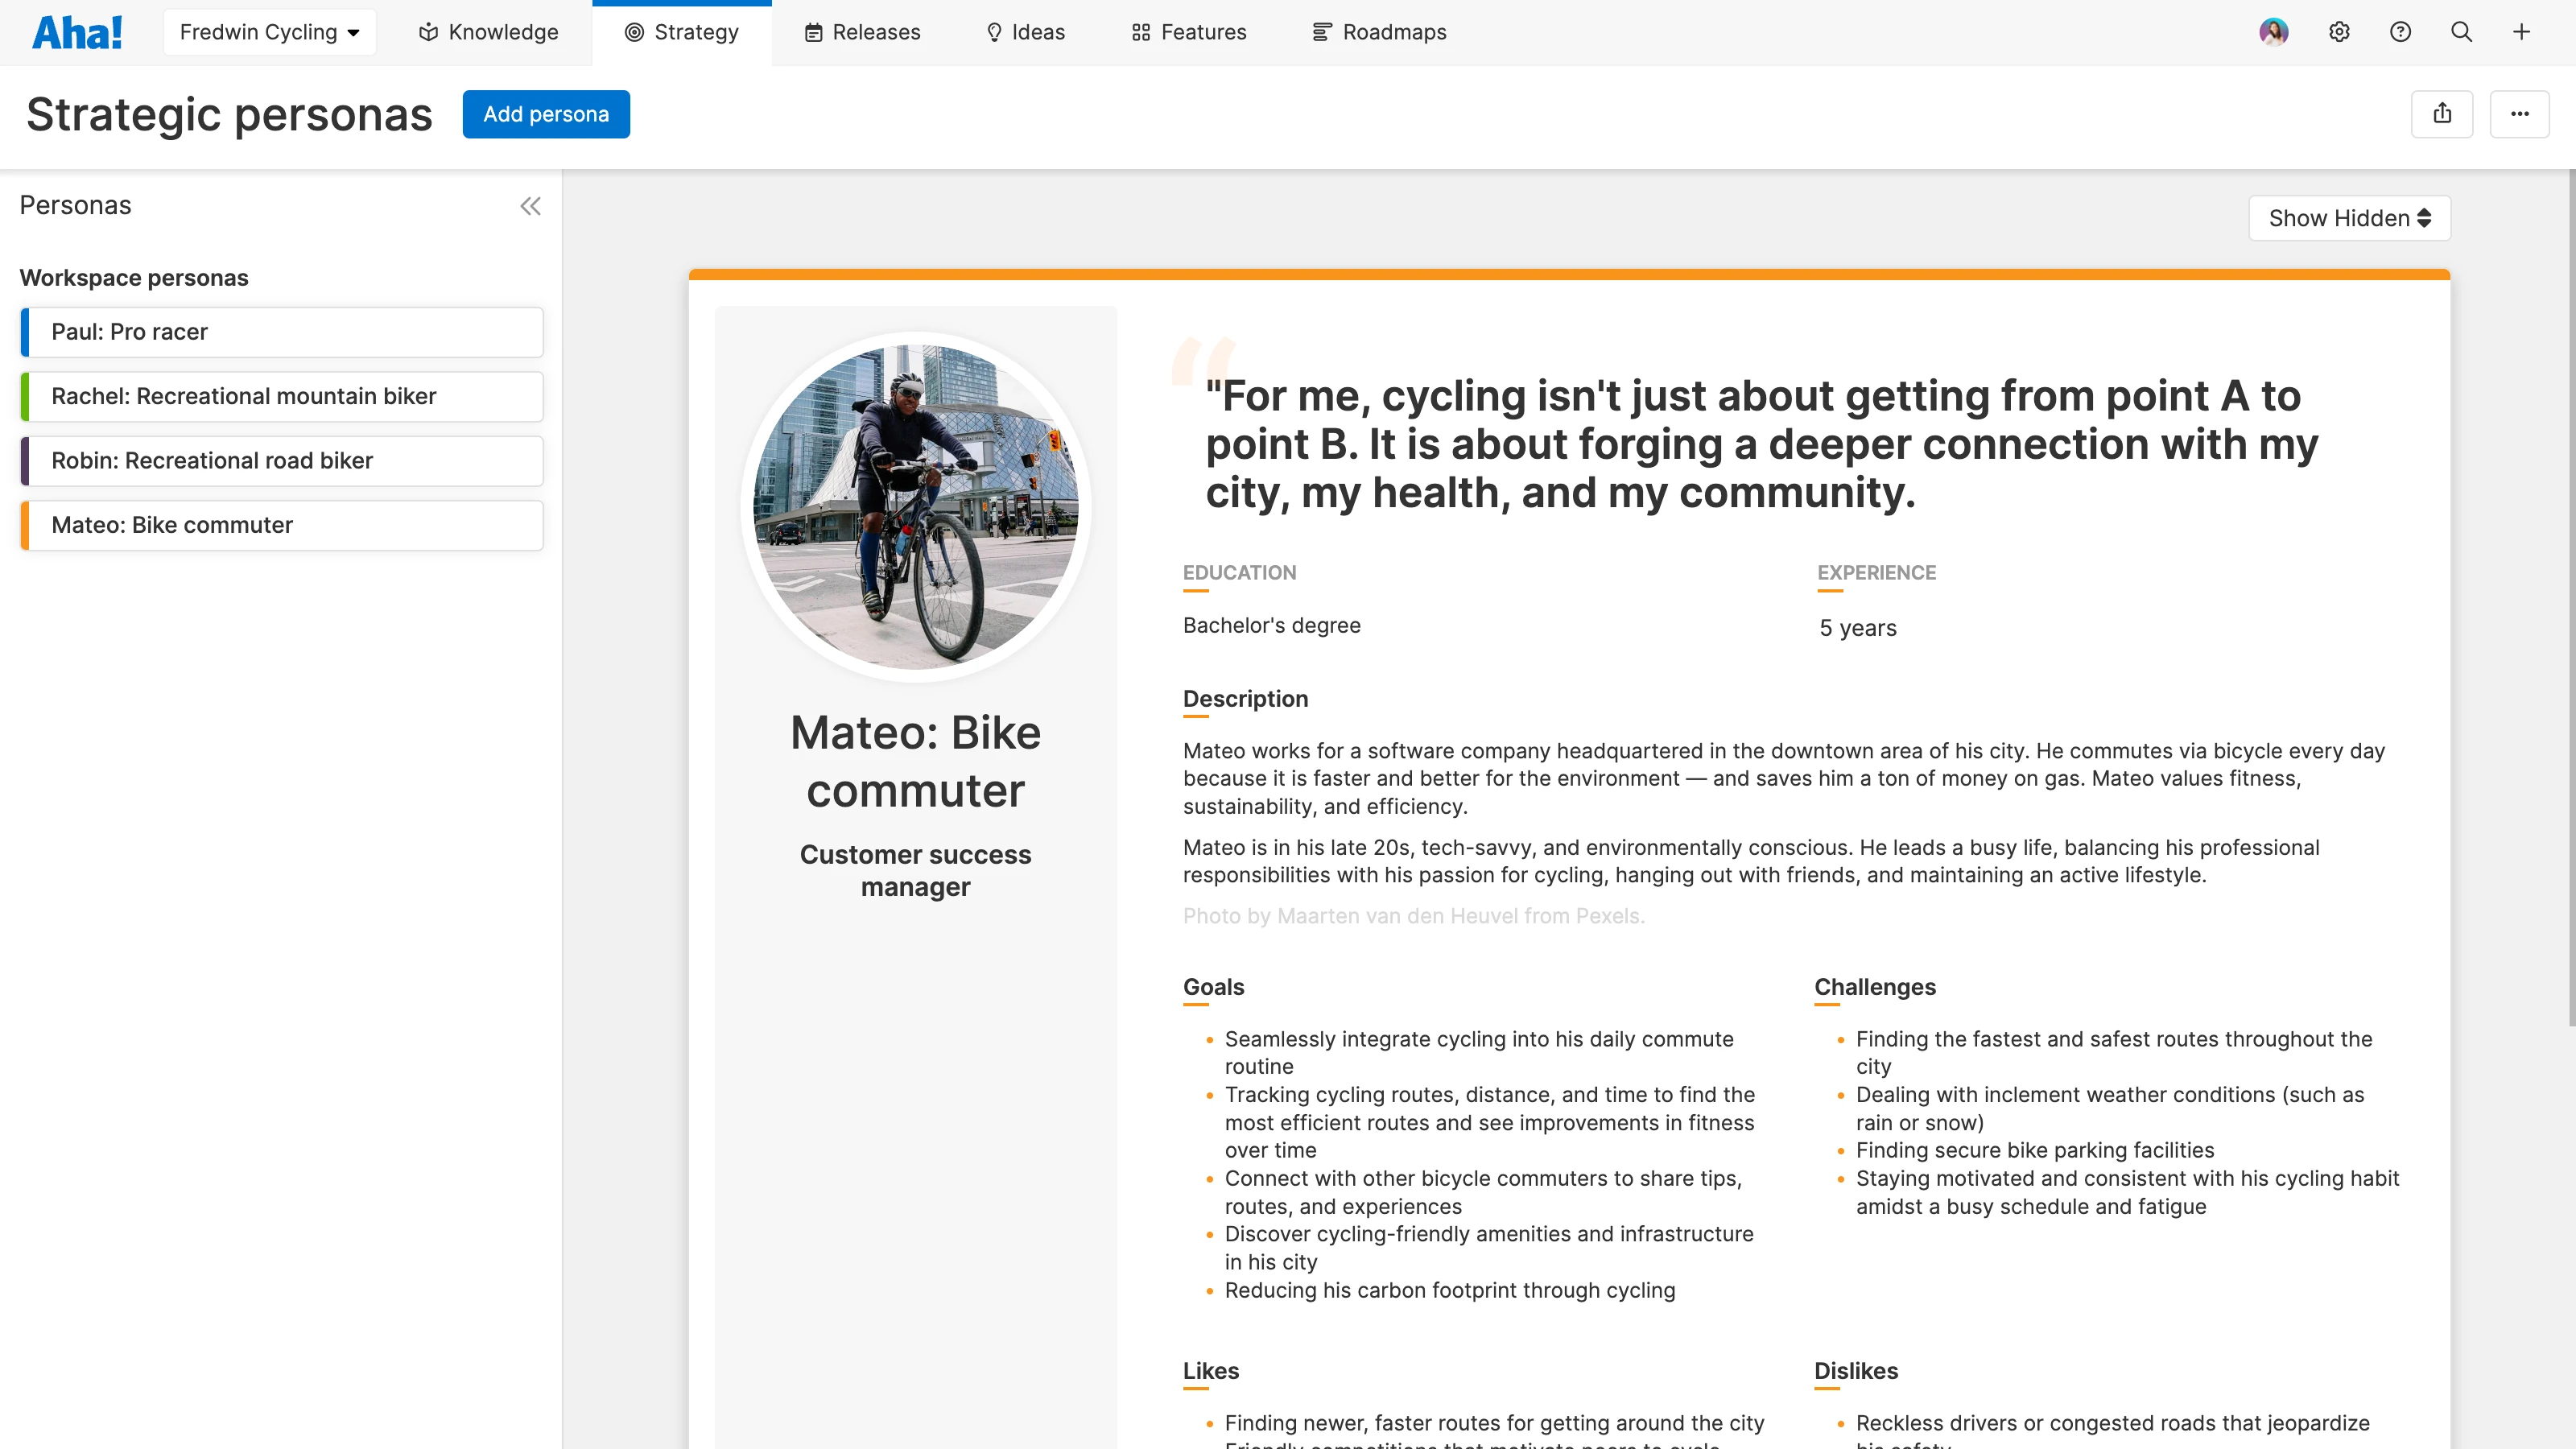Click the Add persona button
This screenshot has height=1449, width=2576.
click(546, 114)
